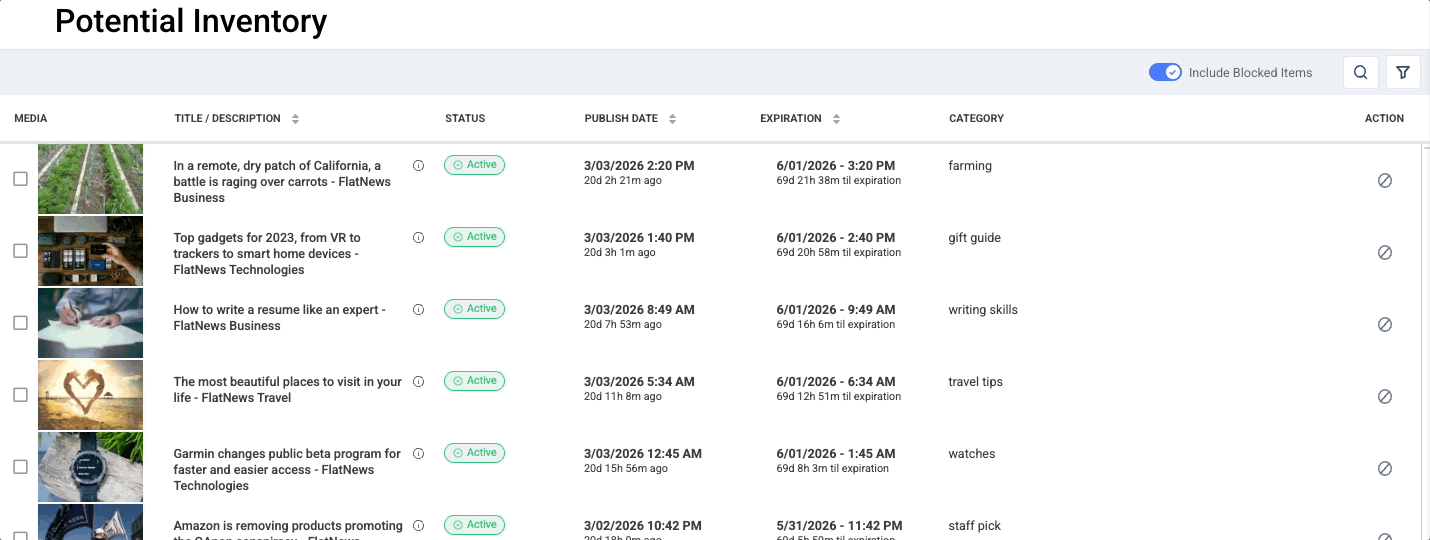
Task: Open the heart sunset travel thumbnail
Action: click(x=90, y=395)
